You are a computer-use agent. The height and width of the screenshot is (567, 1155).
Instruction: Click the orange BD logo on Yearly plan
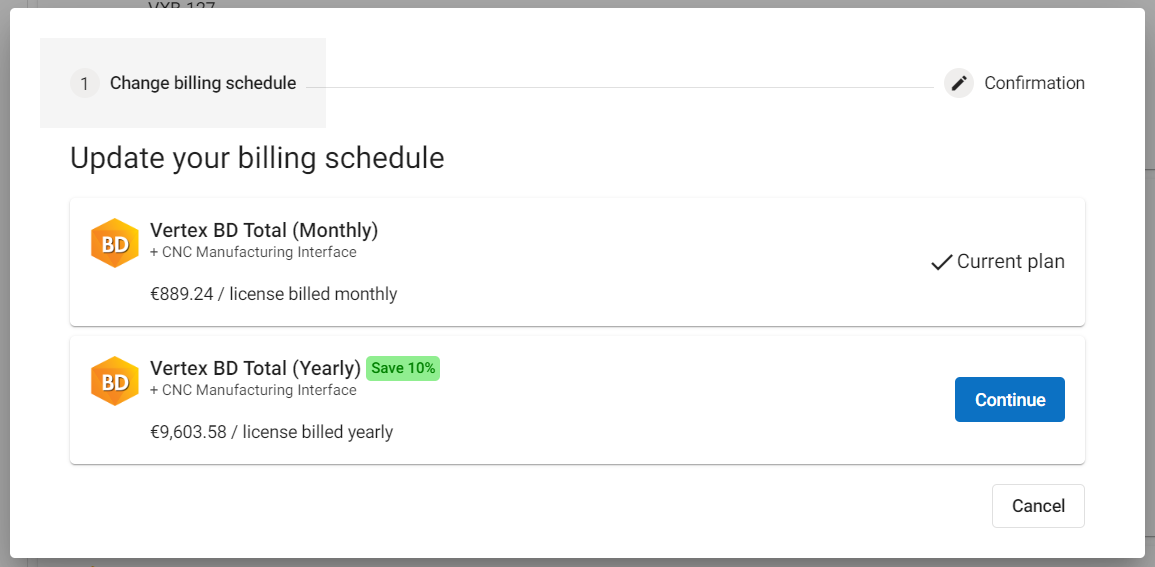tap(114, 381)
